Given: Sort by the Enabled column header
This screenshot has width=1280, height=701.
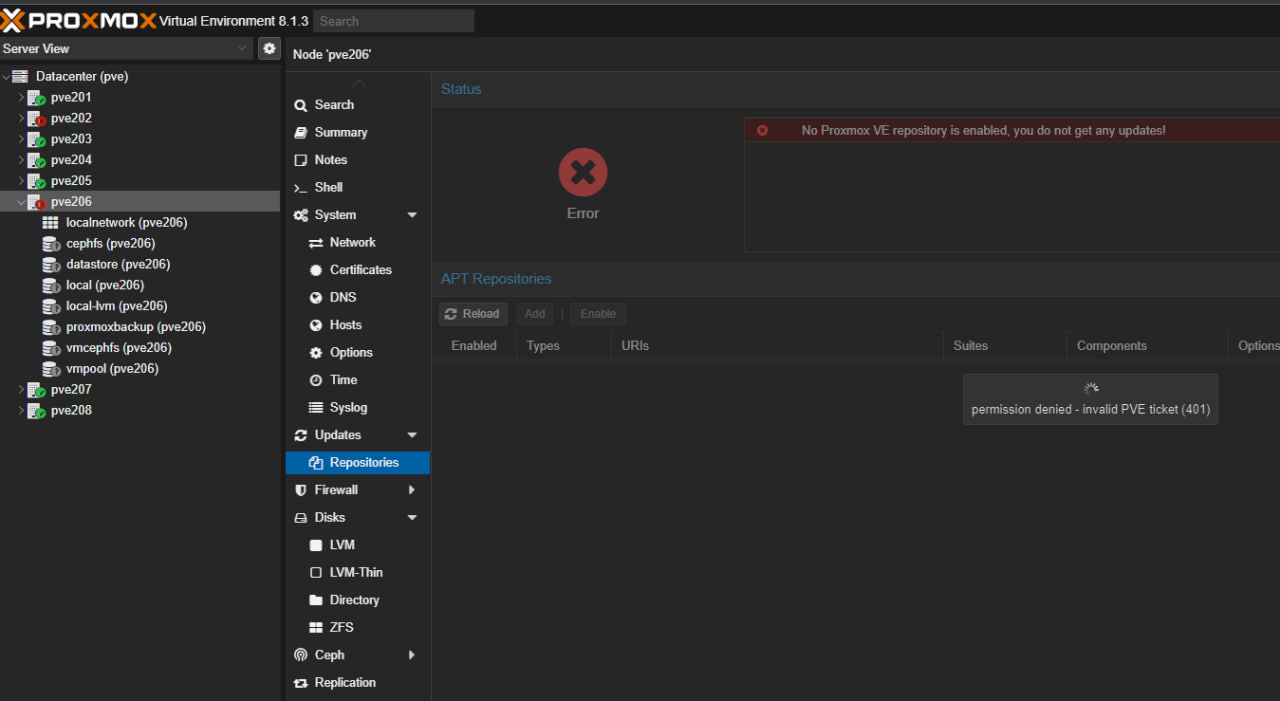Looking at the screenshot, I should [474, 346].
